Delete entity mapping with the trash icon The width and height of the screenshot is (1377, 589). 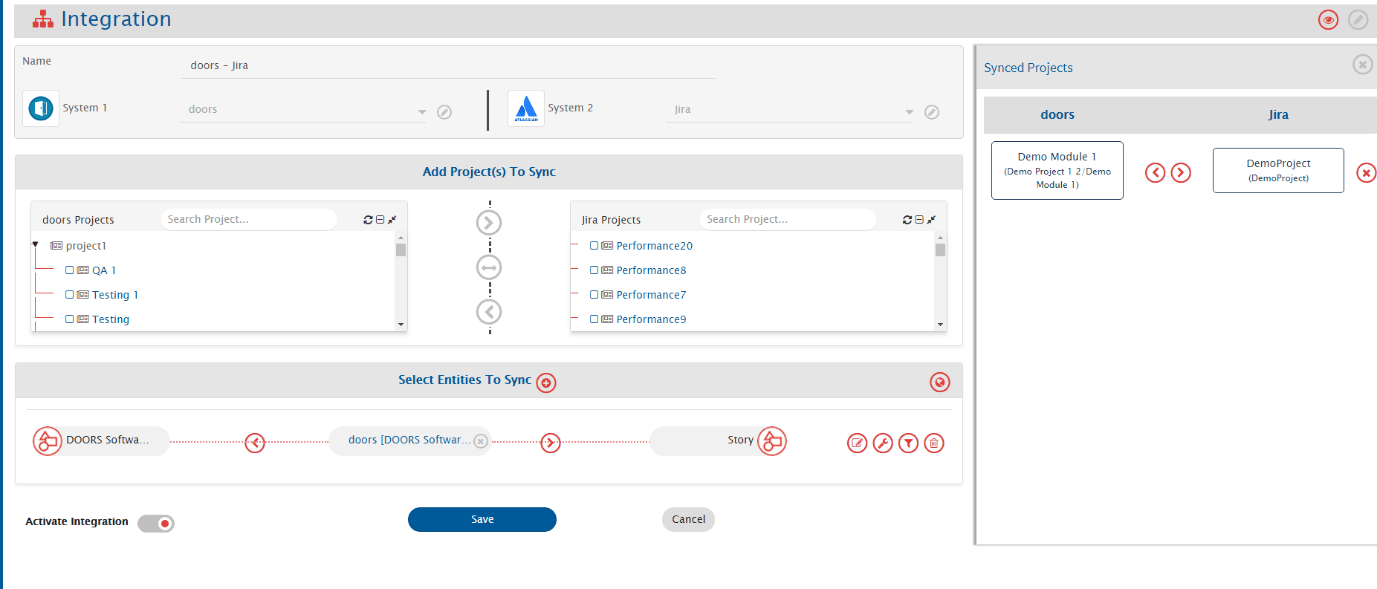[x=934, y=443]
